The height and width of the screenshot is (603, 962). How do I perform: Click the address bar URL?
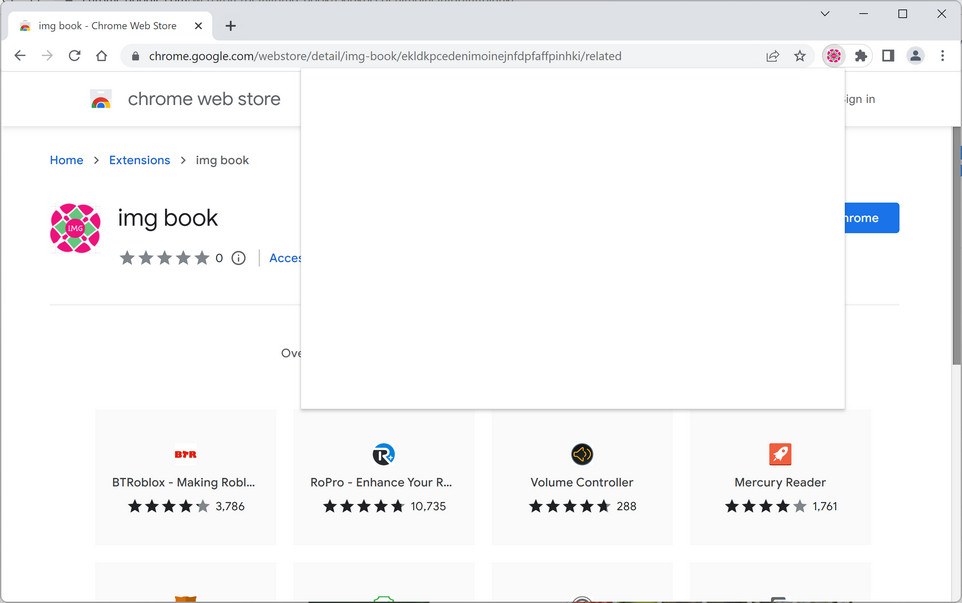(385, 56)
